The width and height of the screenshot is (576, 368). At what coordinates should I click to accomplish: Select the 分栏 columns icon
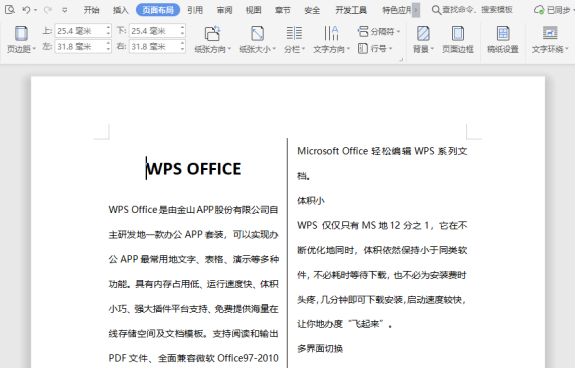pos(294,33)
